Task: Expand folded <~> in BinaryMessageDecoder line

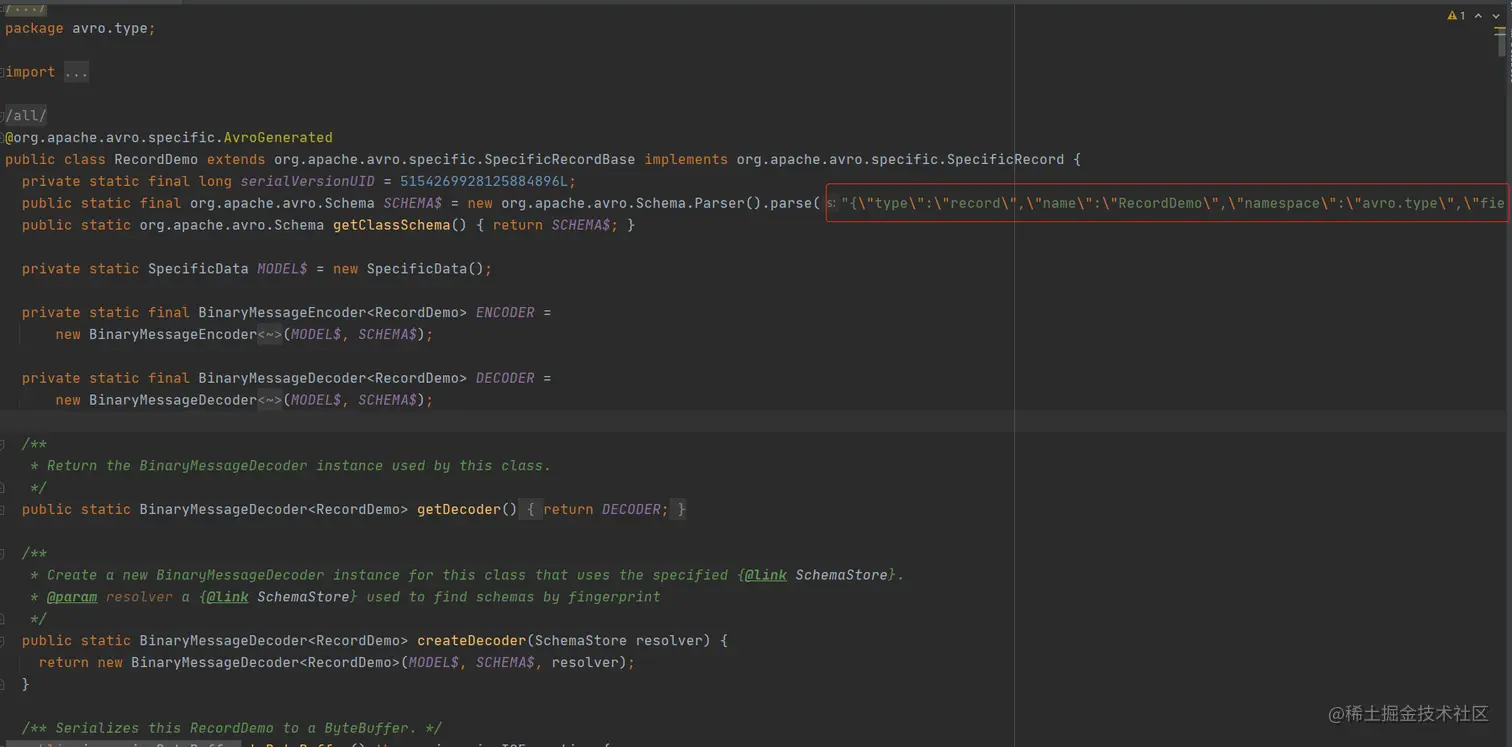Action: pyautogui.click(x=270, y=400)
